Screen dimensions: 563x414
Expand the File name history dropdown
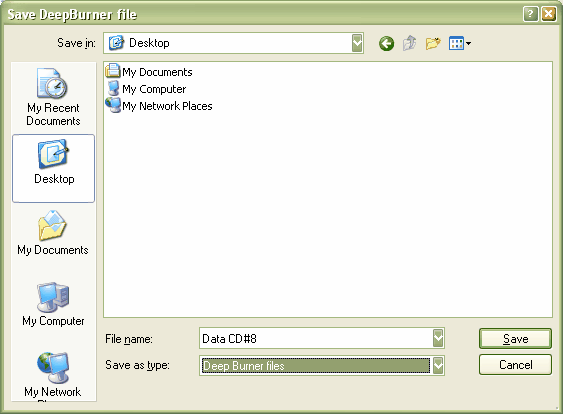click(x=438, y=338)
